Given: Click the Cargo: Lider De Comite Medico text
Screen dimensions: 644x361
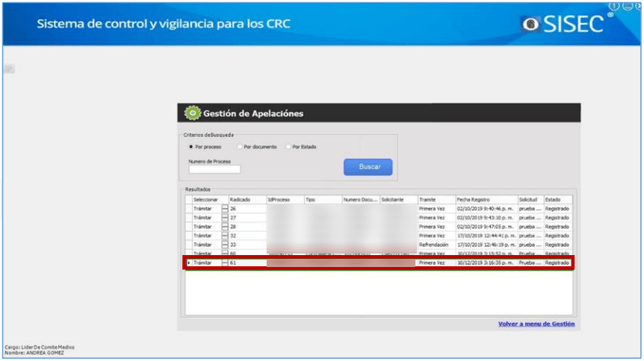Looking at the screenshot, I should (x=40, y=347).
